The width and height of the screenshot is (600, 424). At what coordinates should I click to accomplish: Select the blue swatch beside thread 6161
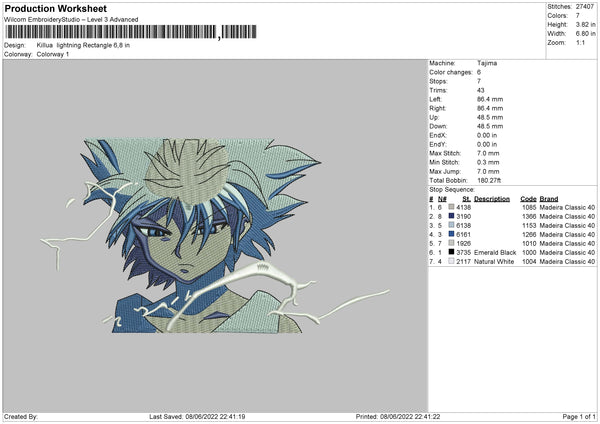[x=451, y=234]
